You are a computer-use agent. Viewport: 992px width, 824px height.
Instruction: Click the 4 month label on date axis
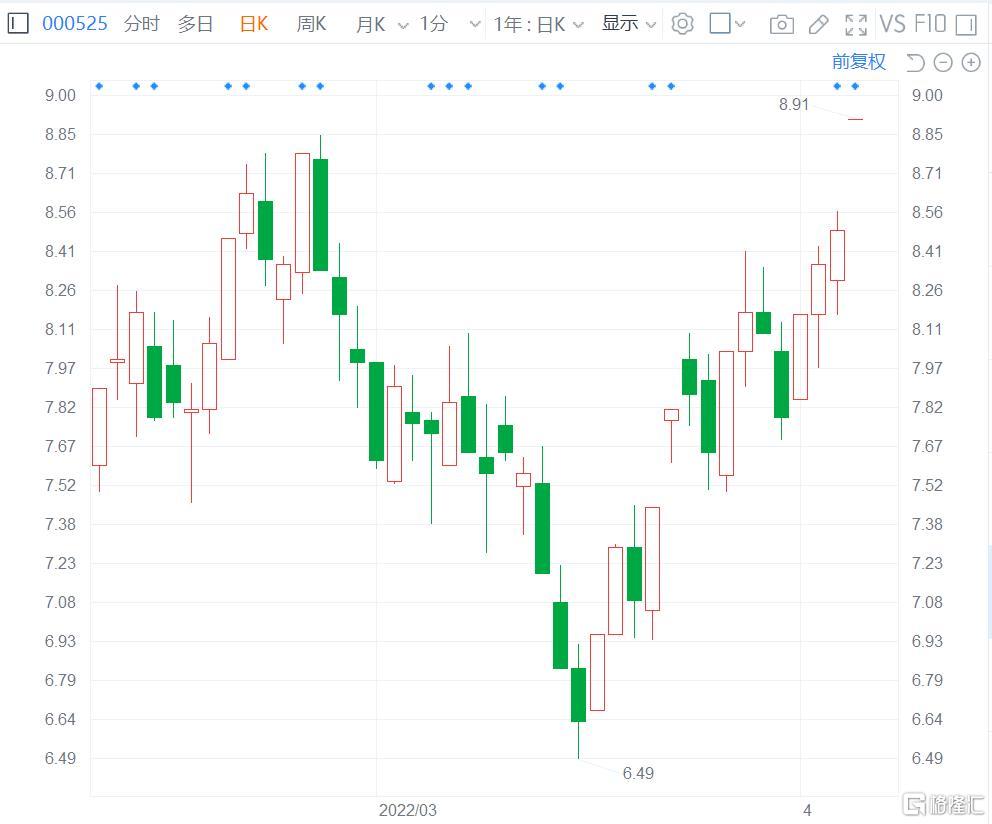coord(807,810)
